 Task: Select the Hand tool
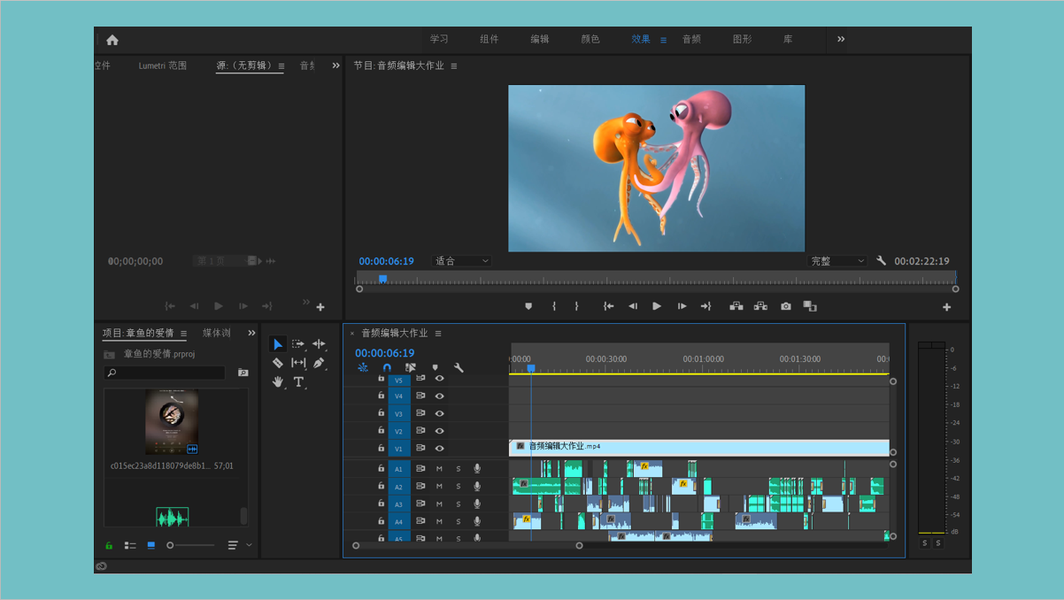coord(278,382)
